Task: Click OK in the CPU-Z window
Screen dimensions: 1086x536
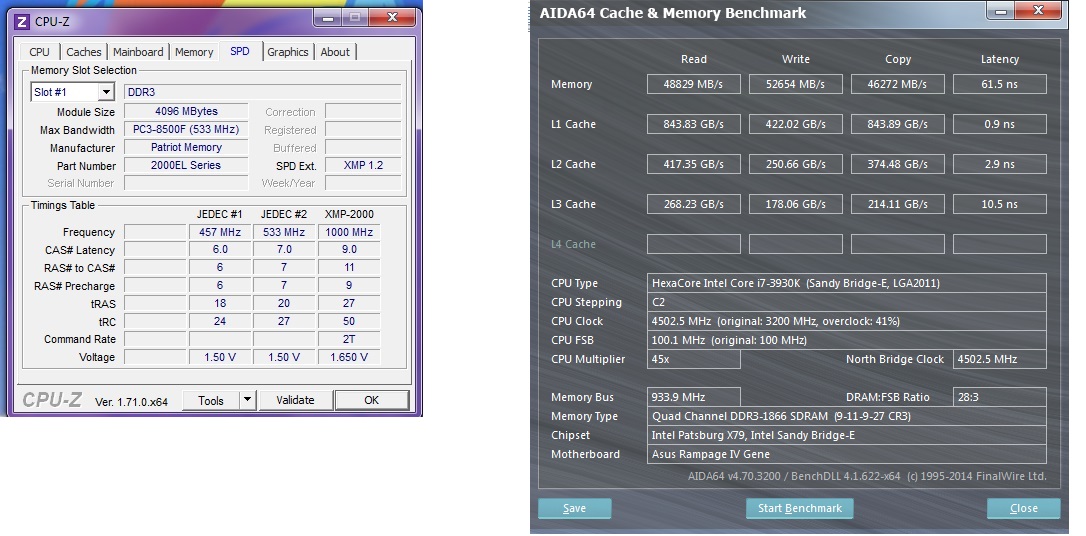Action: [x=372, y=400]
